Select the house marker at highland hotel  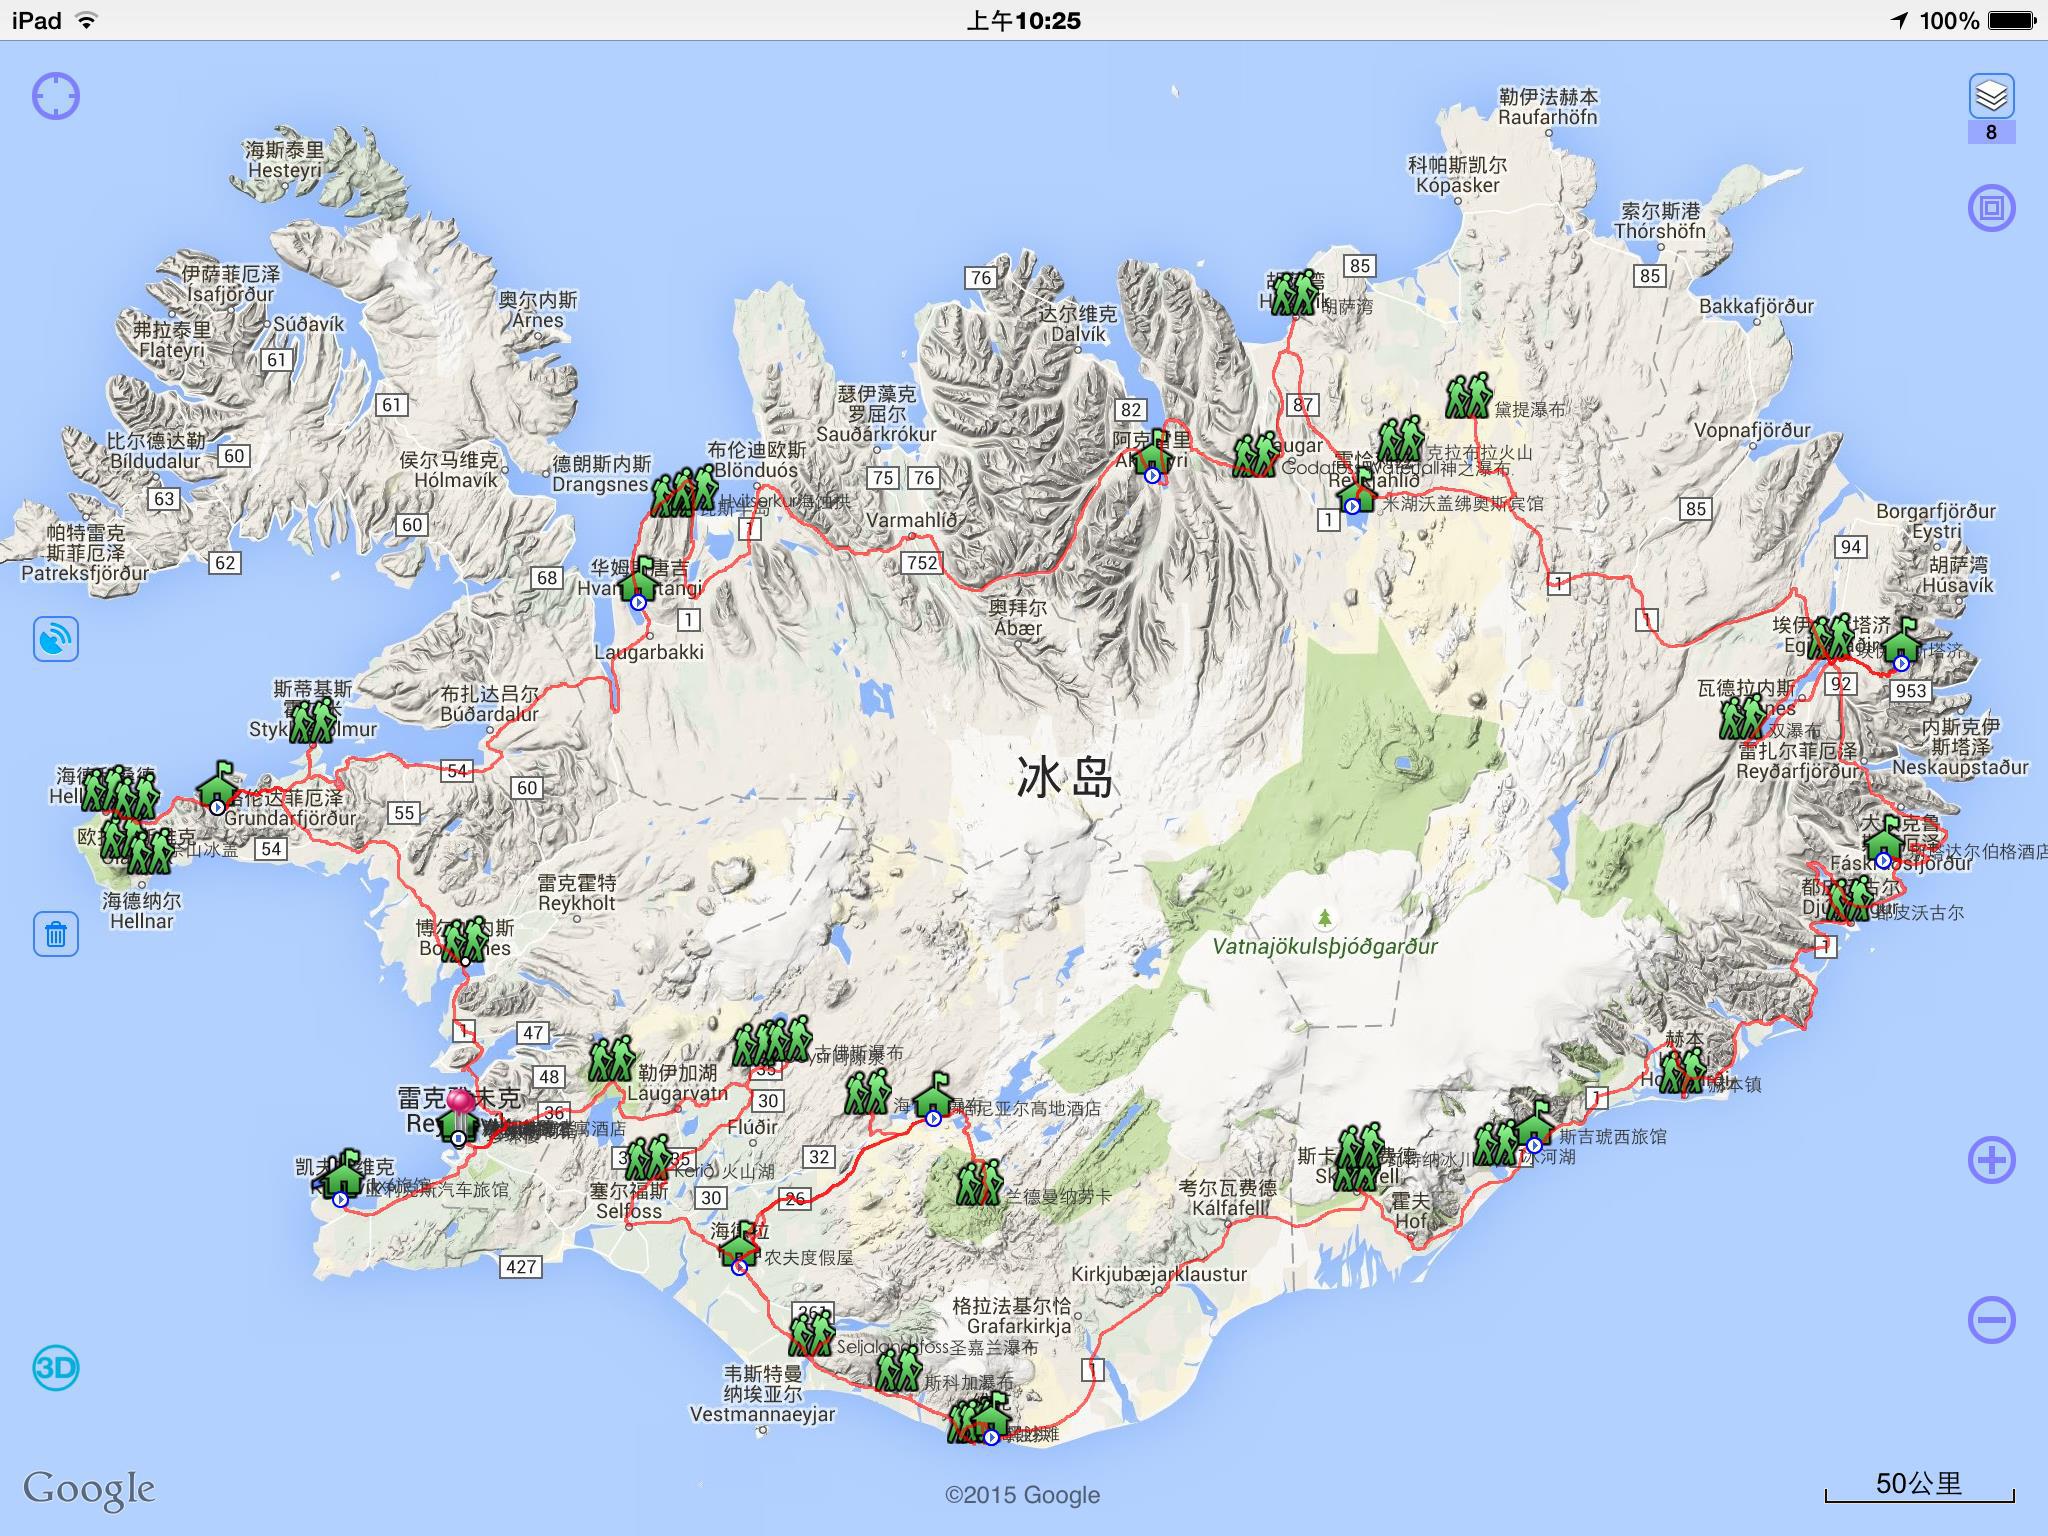pos(933,1096)
